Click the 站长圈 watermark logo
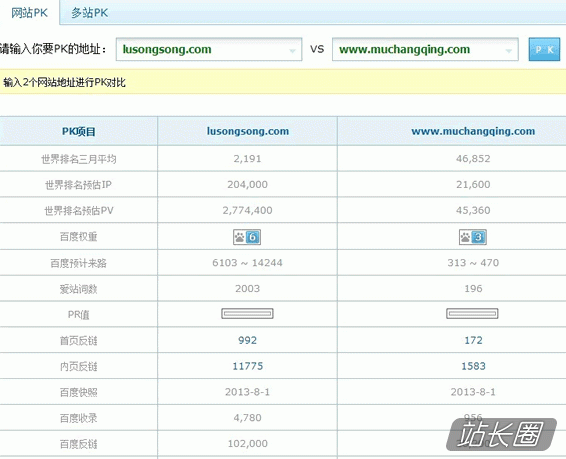The height and width of the screenshot is (459, 566). point(501,434)
